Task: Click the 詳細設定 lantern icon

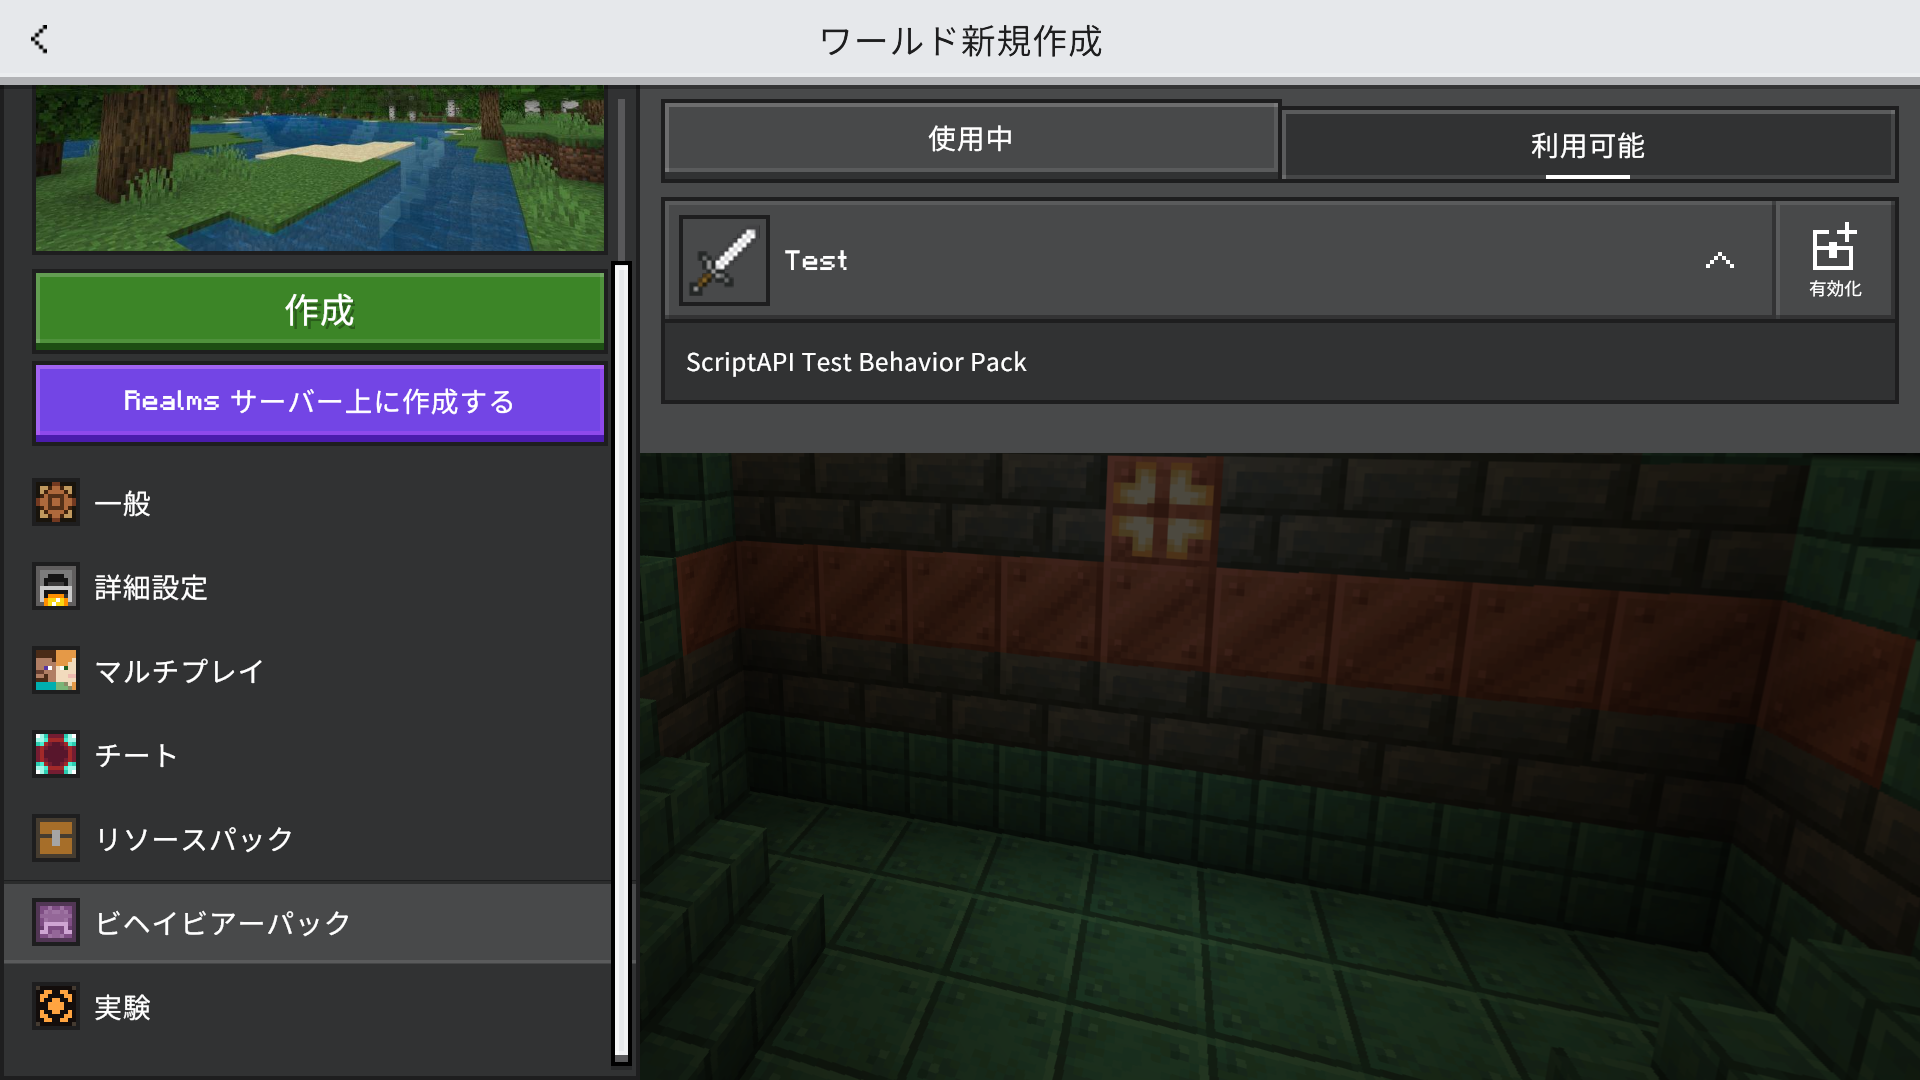Action: pos(57,588)
